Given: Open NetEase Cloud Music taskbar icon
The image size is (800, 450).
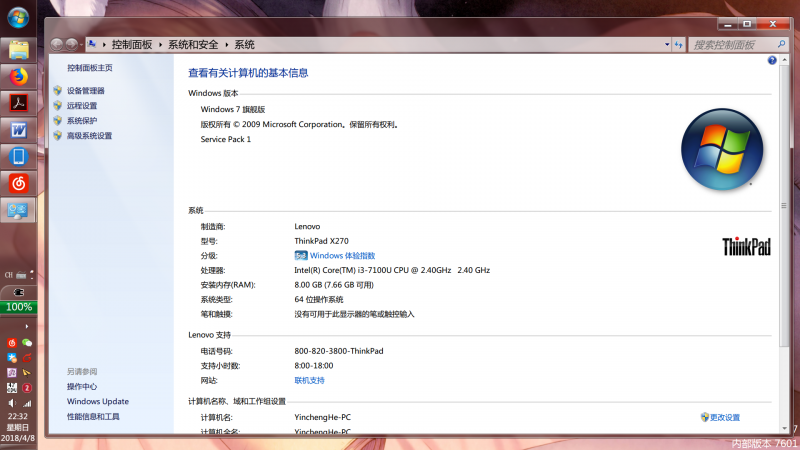Looking at the screenshot, I should 18,183.
